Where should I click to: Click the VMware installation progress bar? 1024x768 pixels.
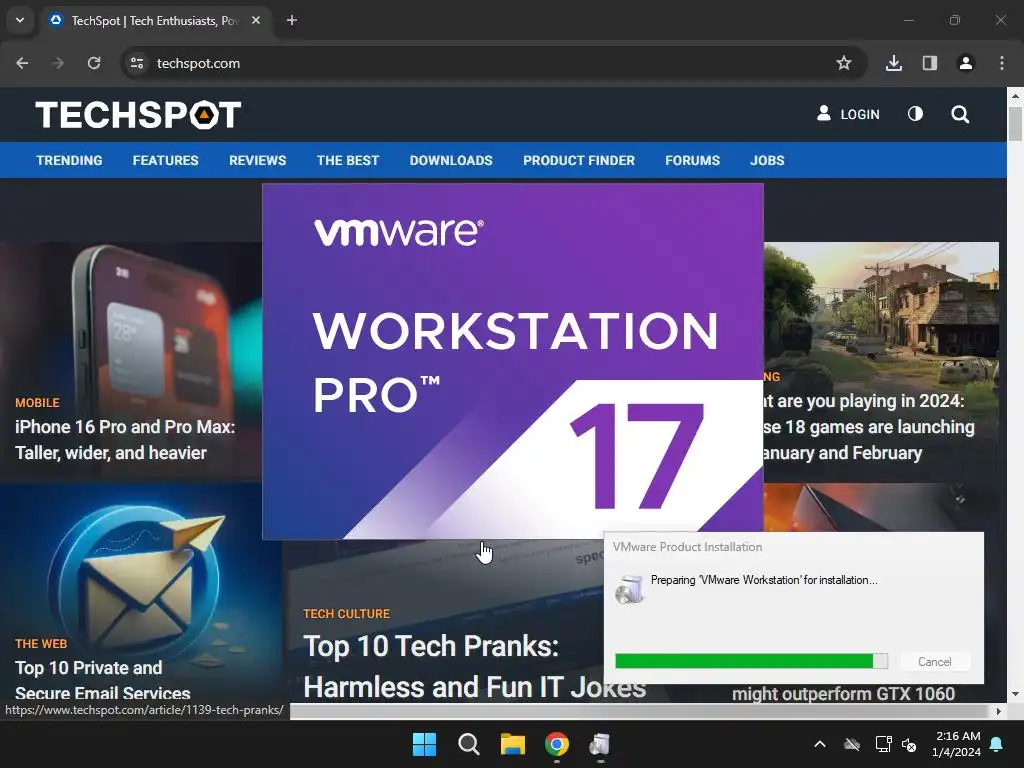coord(751,661)
